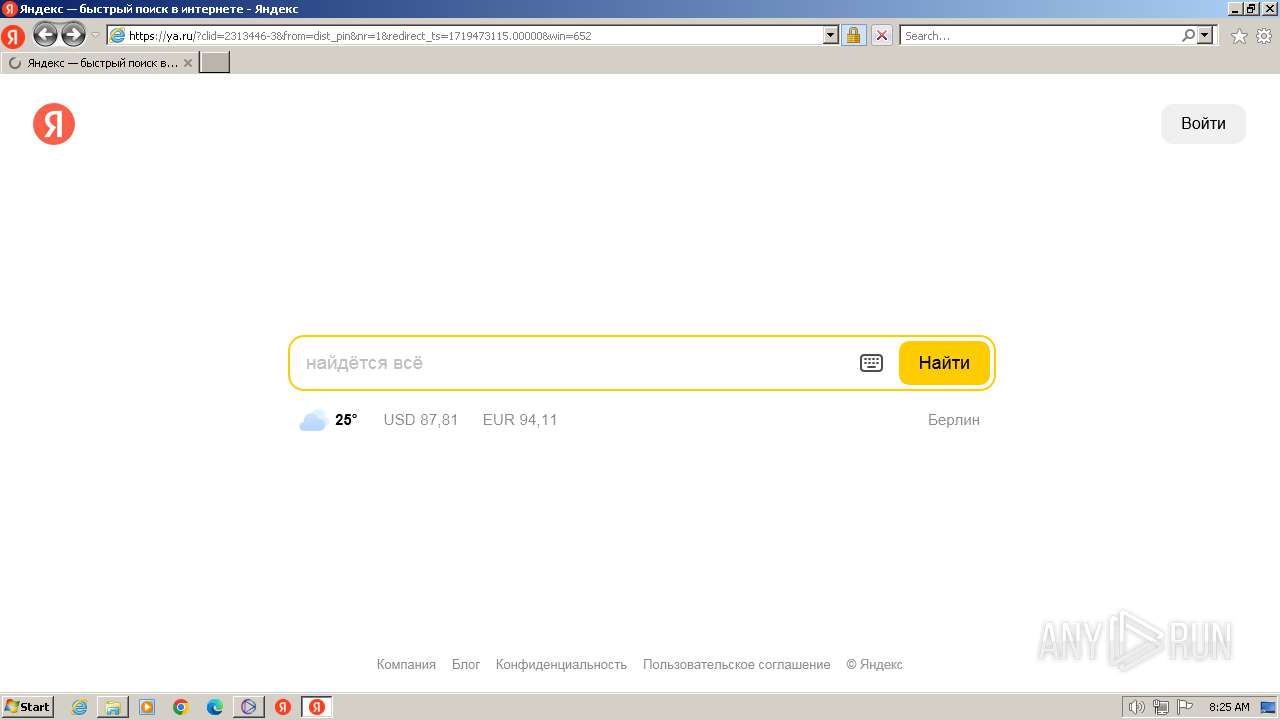1280x720 pixels.
Task: Click the network tray icon
Action: click(x=1161, y=707)
